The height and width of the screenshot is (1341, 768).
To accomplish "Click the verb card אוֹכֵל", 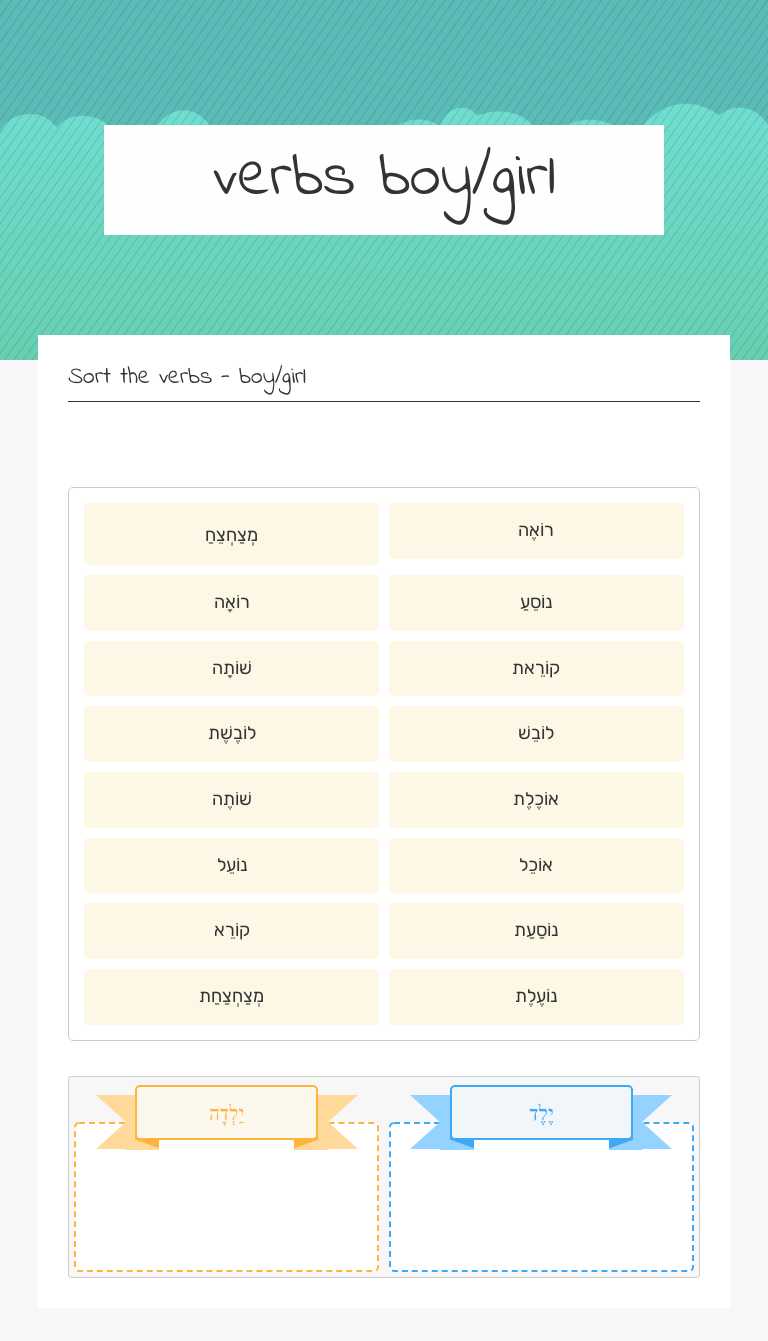I will (537, 865).
